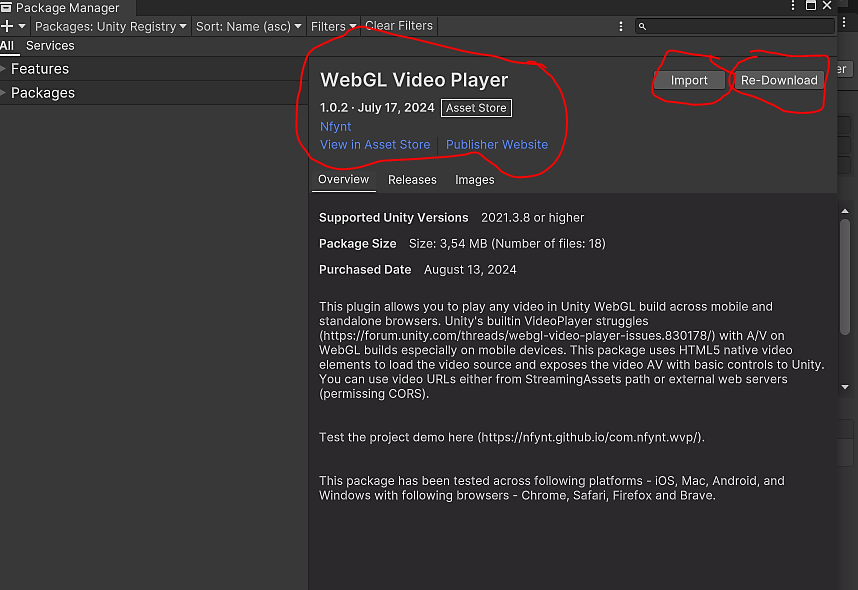Click the plus add-package icon
The image size is (858, 590).
(x=7, y=26)
